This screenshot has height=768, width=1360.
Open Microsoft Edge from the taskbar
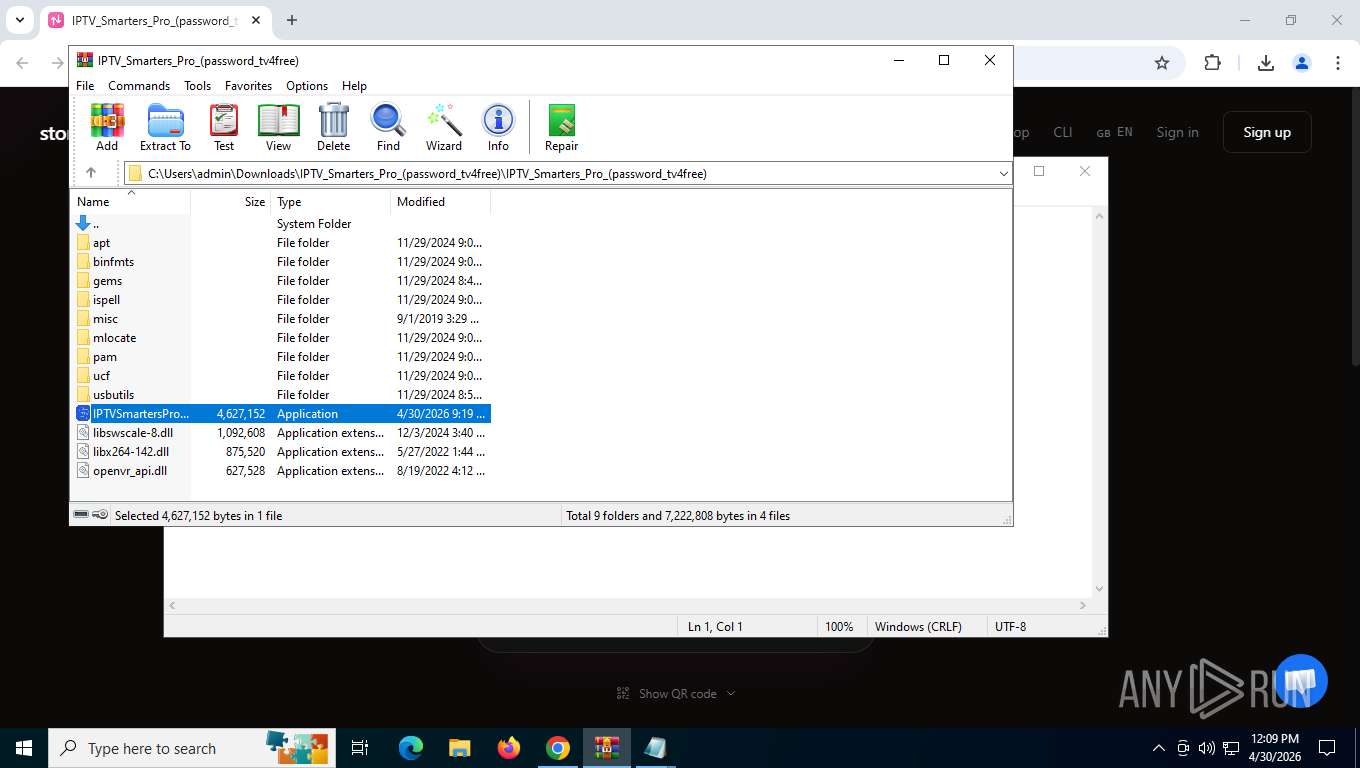411,748
